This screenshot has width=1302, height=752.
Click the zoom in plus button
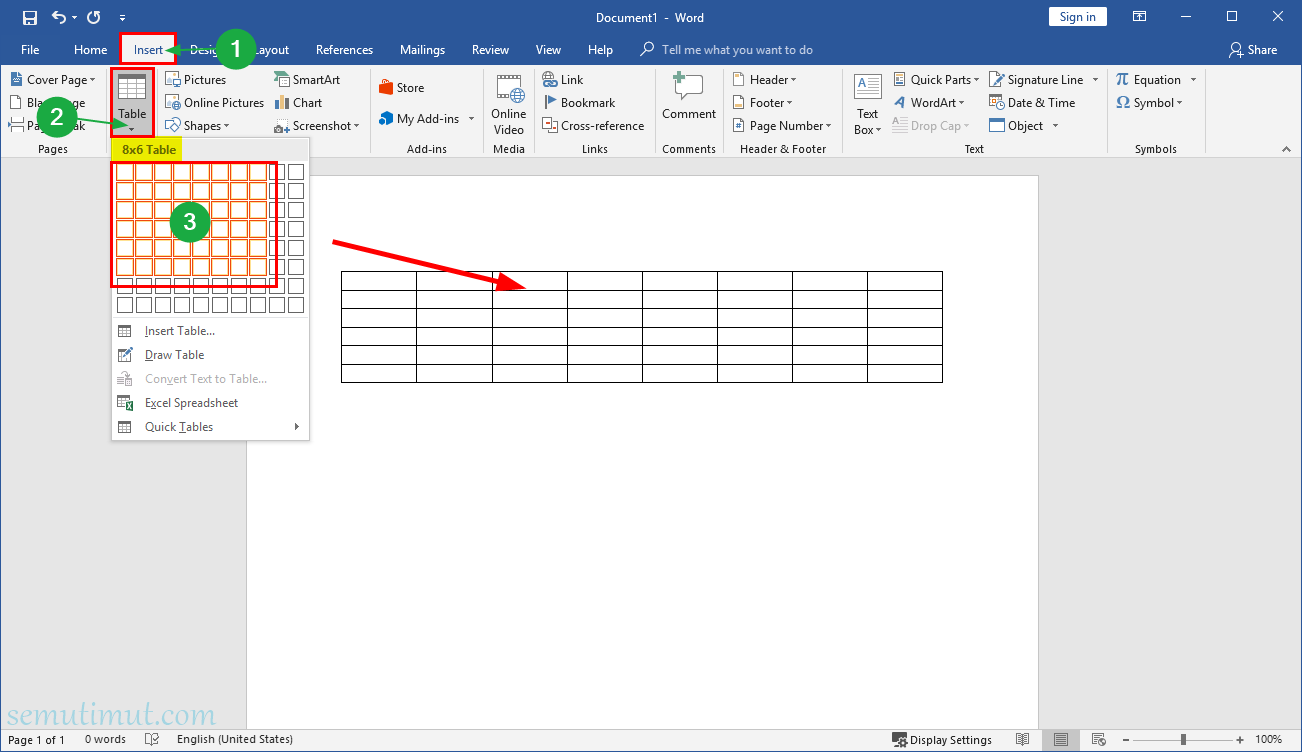[x=1238, y=740]
